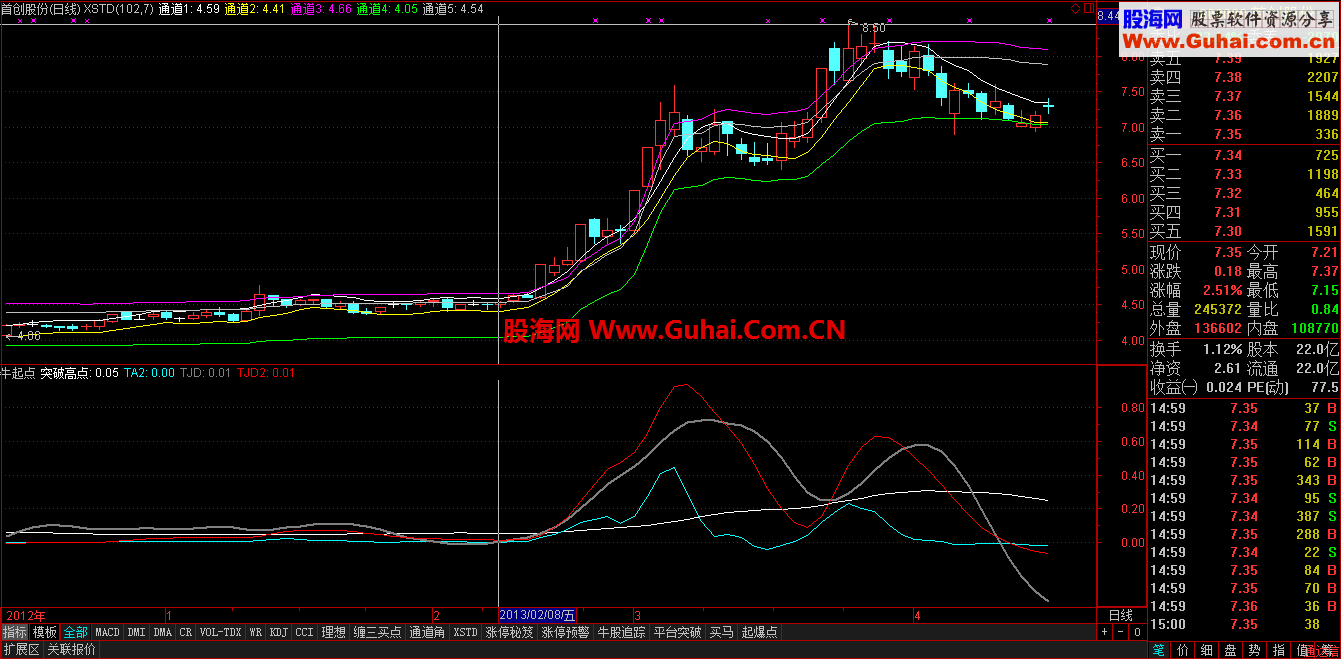Click the diamond icon above the price axis
The height and width of the screenshot is (659, 1341).
point(1075,7)
